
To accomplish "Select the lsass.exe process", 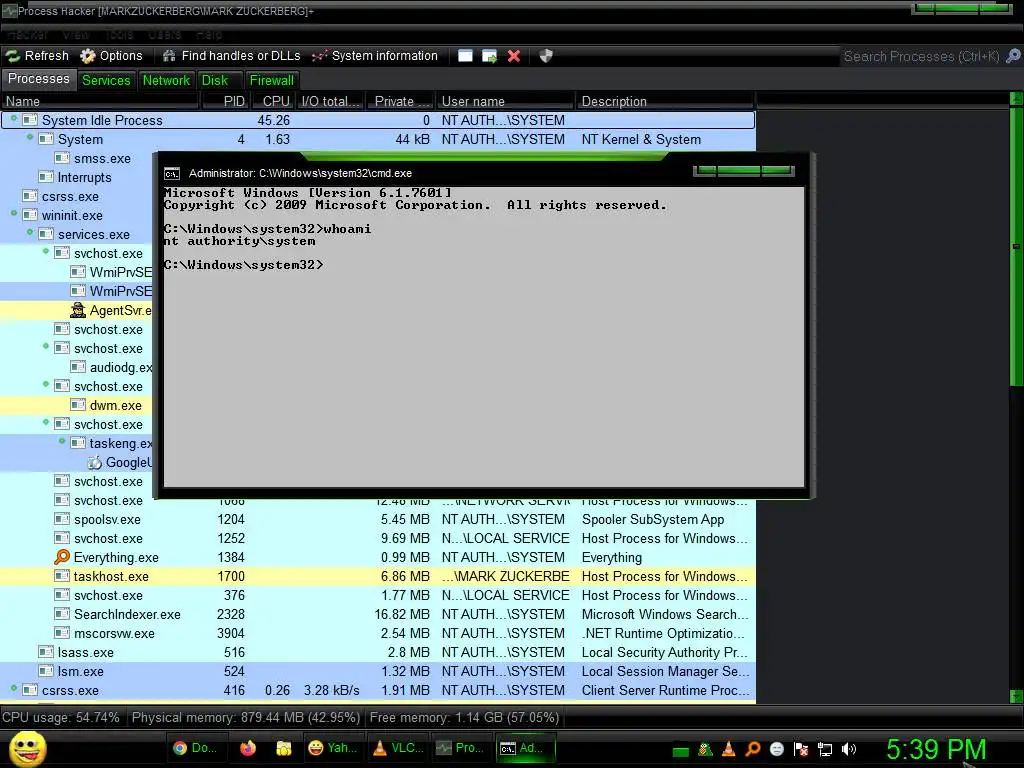I will 377,652.
